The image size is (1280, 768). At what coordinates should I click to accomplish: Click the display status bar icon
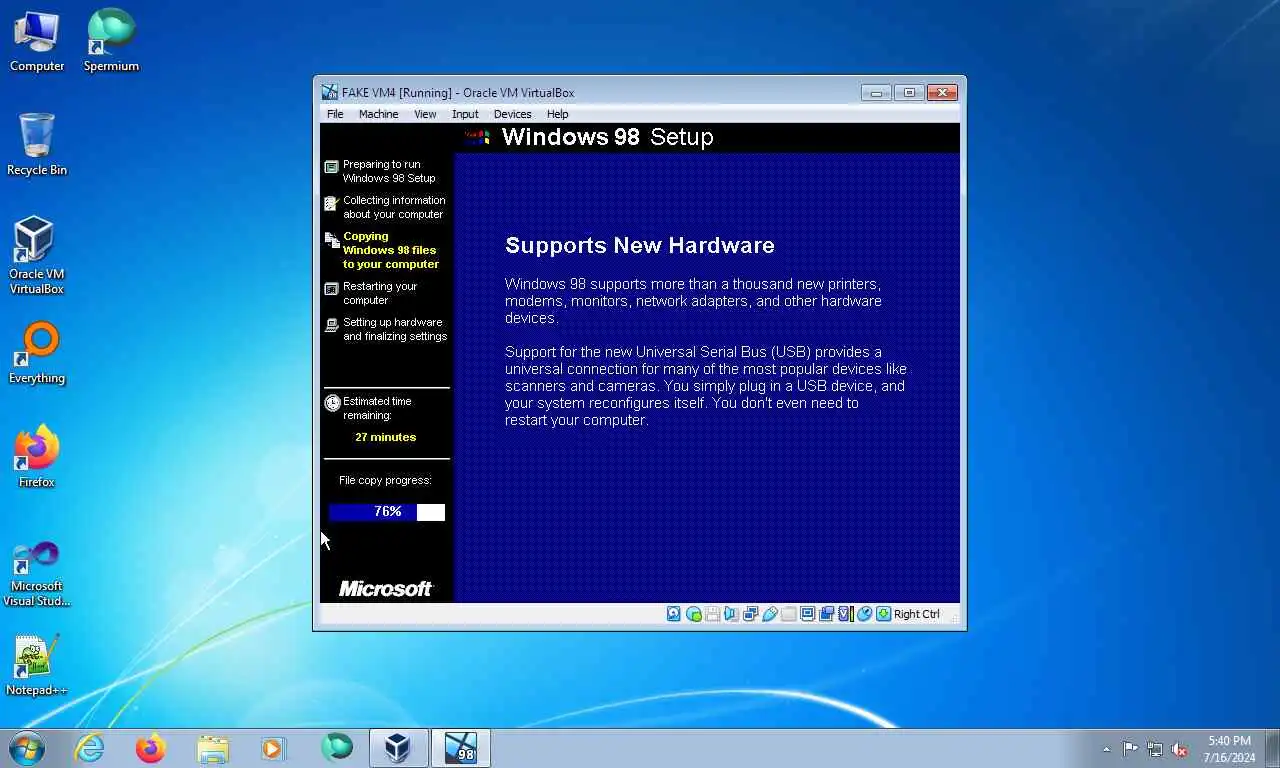[x=807, y=614]
